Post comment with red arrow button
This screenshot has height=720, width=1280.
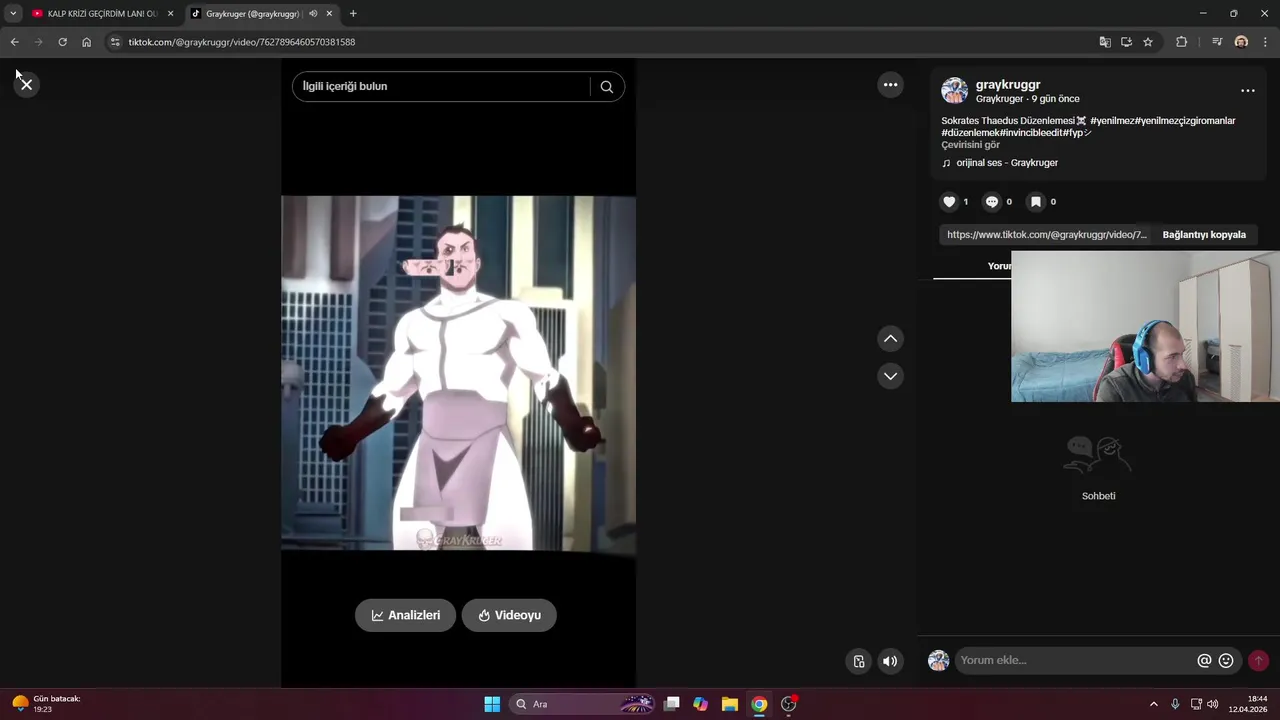tap(1258, 661)
